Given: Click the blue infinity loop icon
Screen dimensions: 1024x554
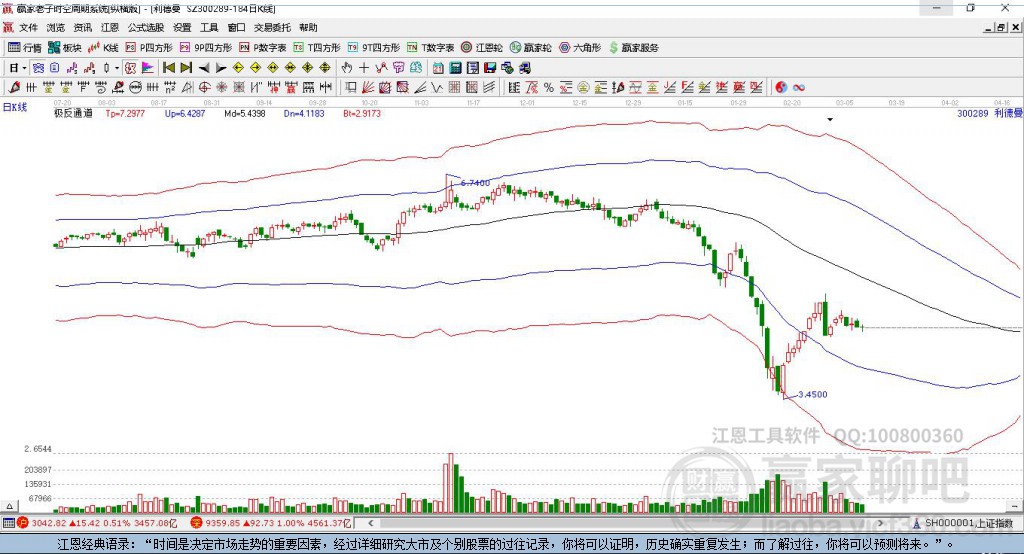Looking at the screenshot, I should (x=799, y=87).
